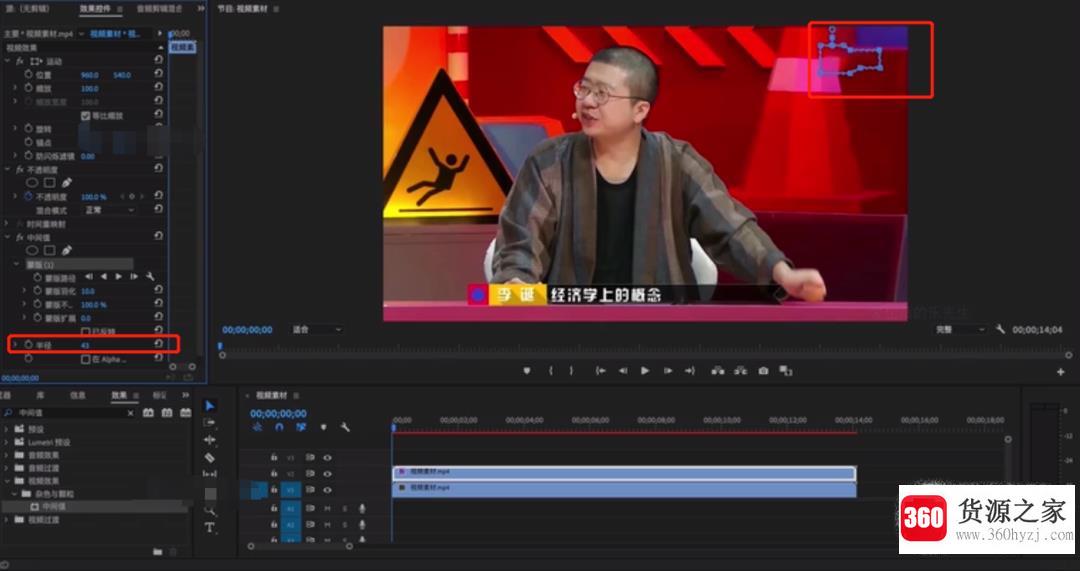Reset the 半径 parameter value
The height and width of the screenshot is (571, 1080).
(158, 344)
